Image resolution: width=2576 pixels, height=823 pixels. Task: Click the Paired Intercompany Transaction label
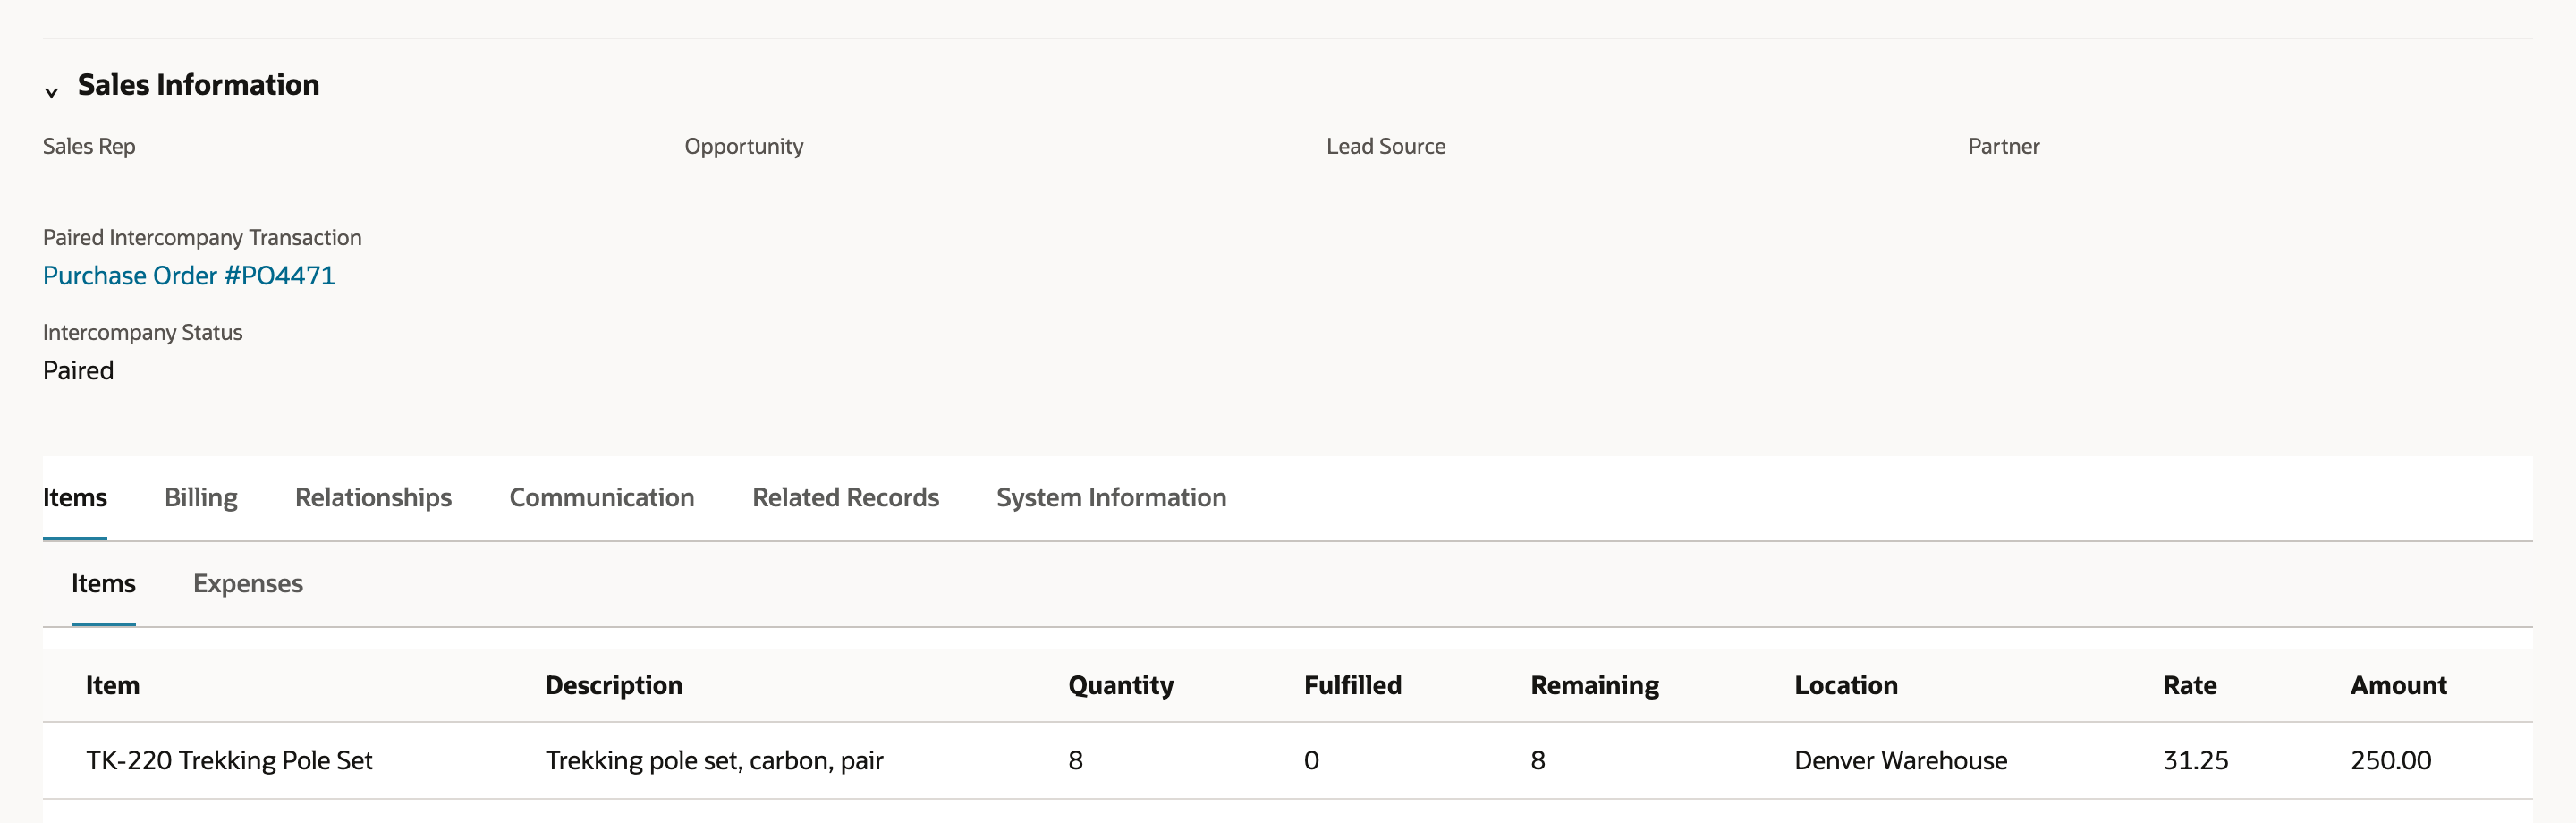pos(202,238)
